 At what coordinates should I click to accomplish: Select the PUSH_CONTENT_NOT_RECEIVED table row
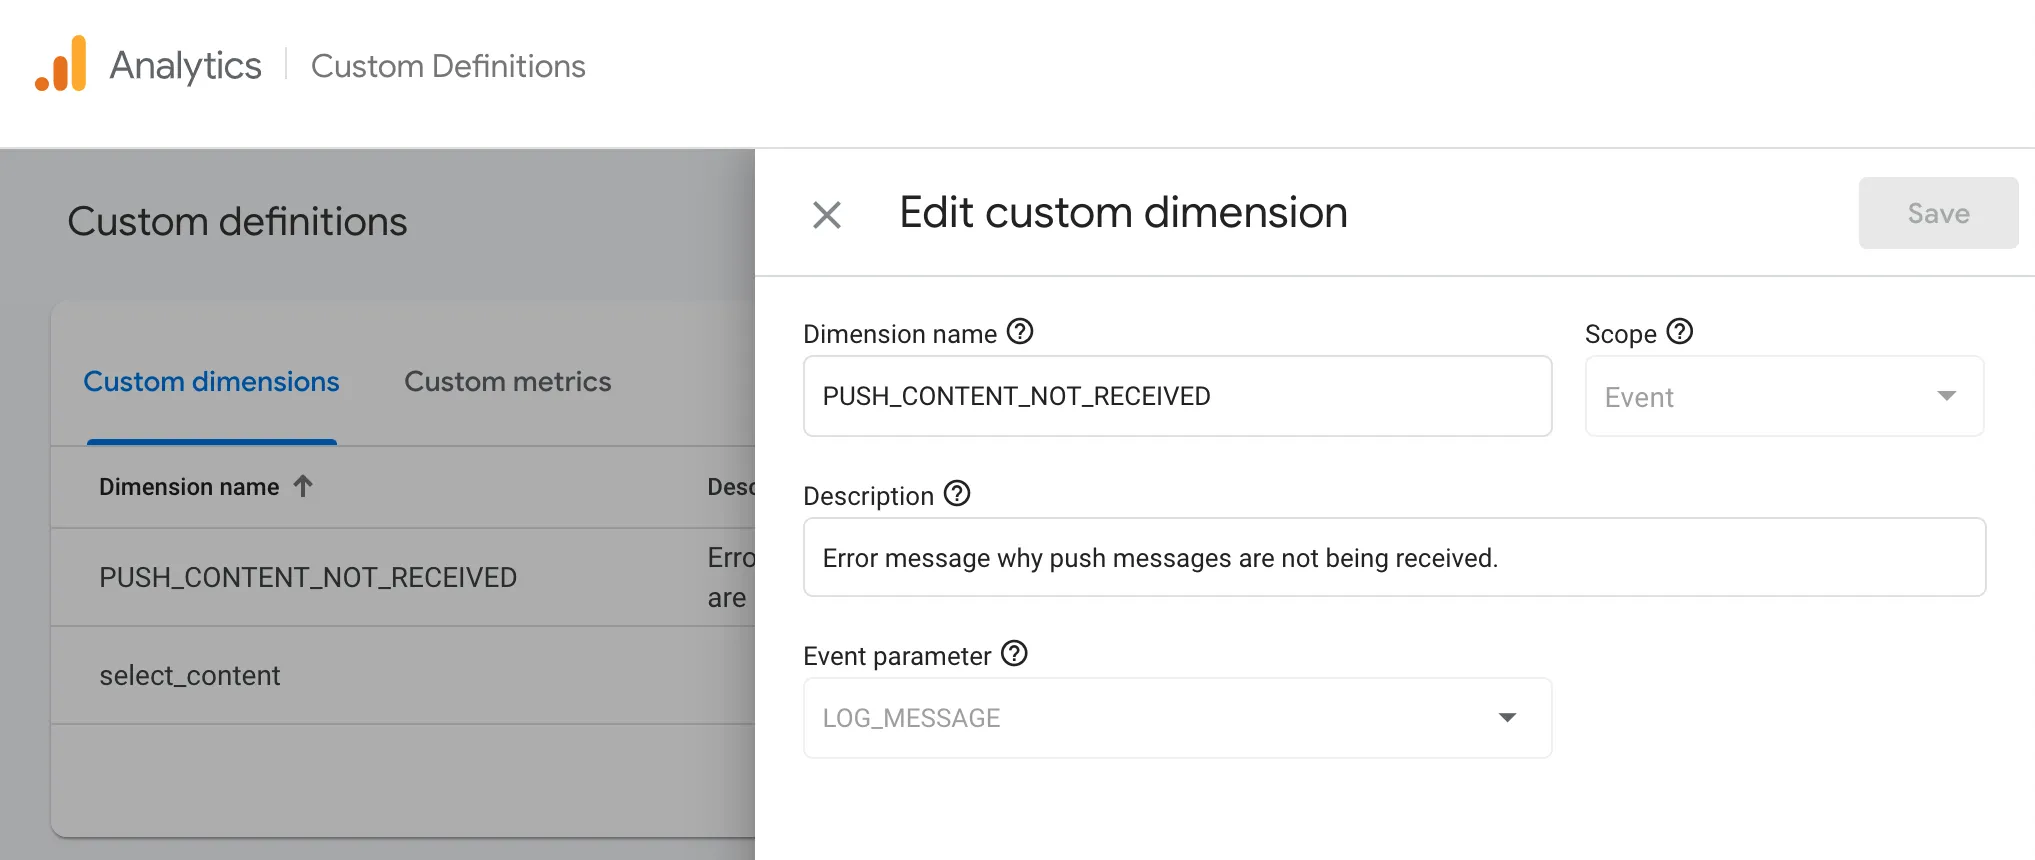pyautogui.click(x=308, y=578)
